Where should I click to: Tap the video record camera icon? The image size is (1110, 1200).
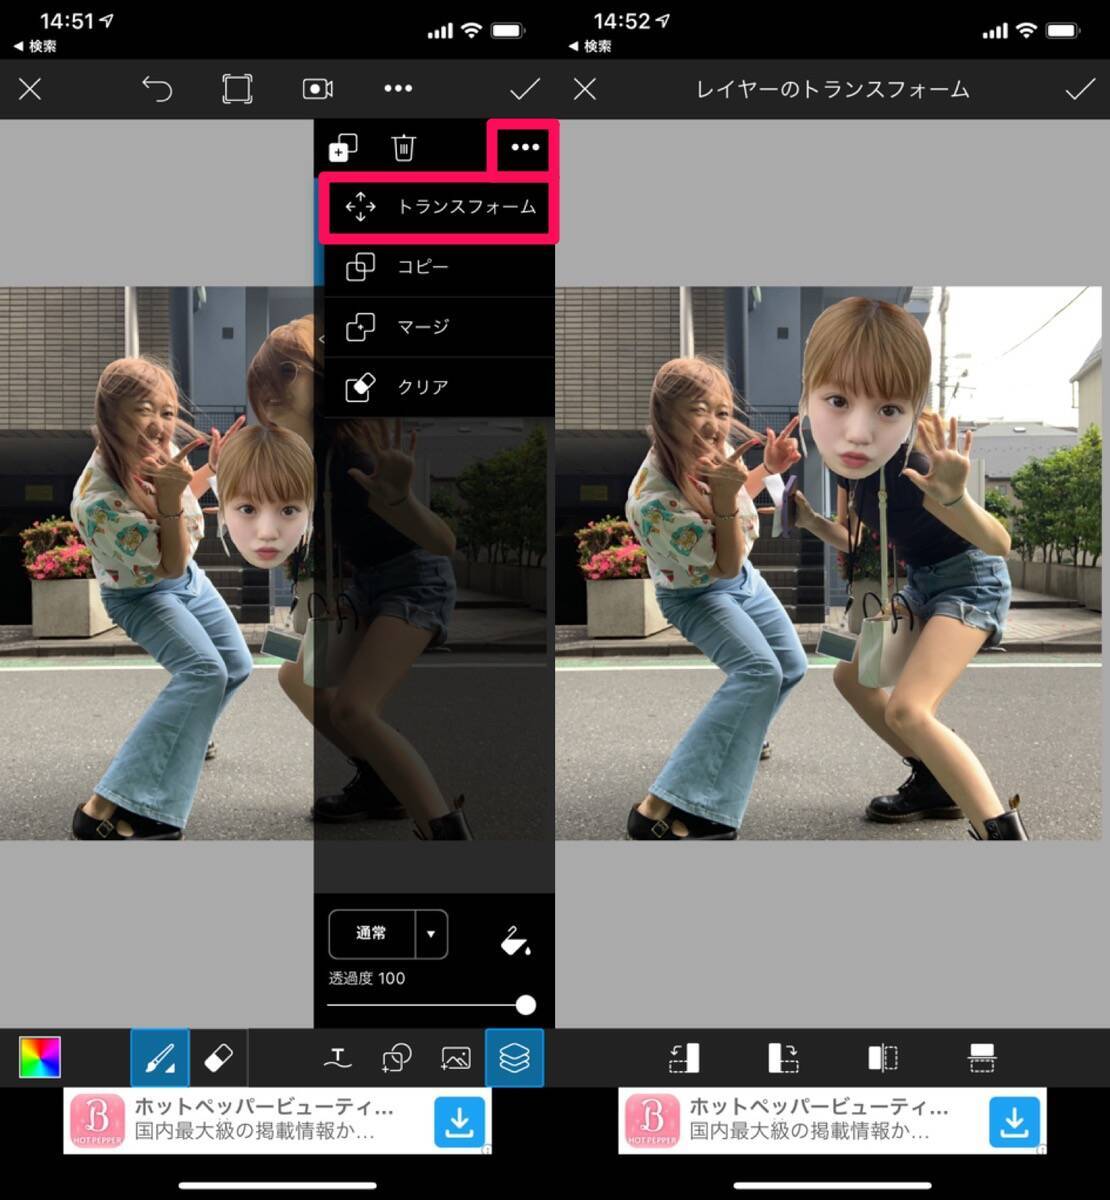pyautogui.click(x=317, y=89)
